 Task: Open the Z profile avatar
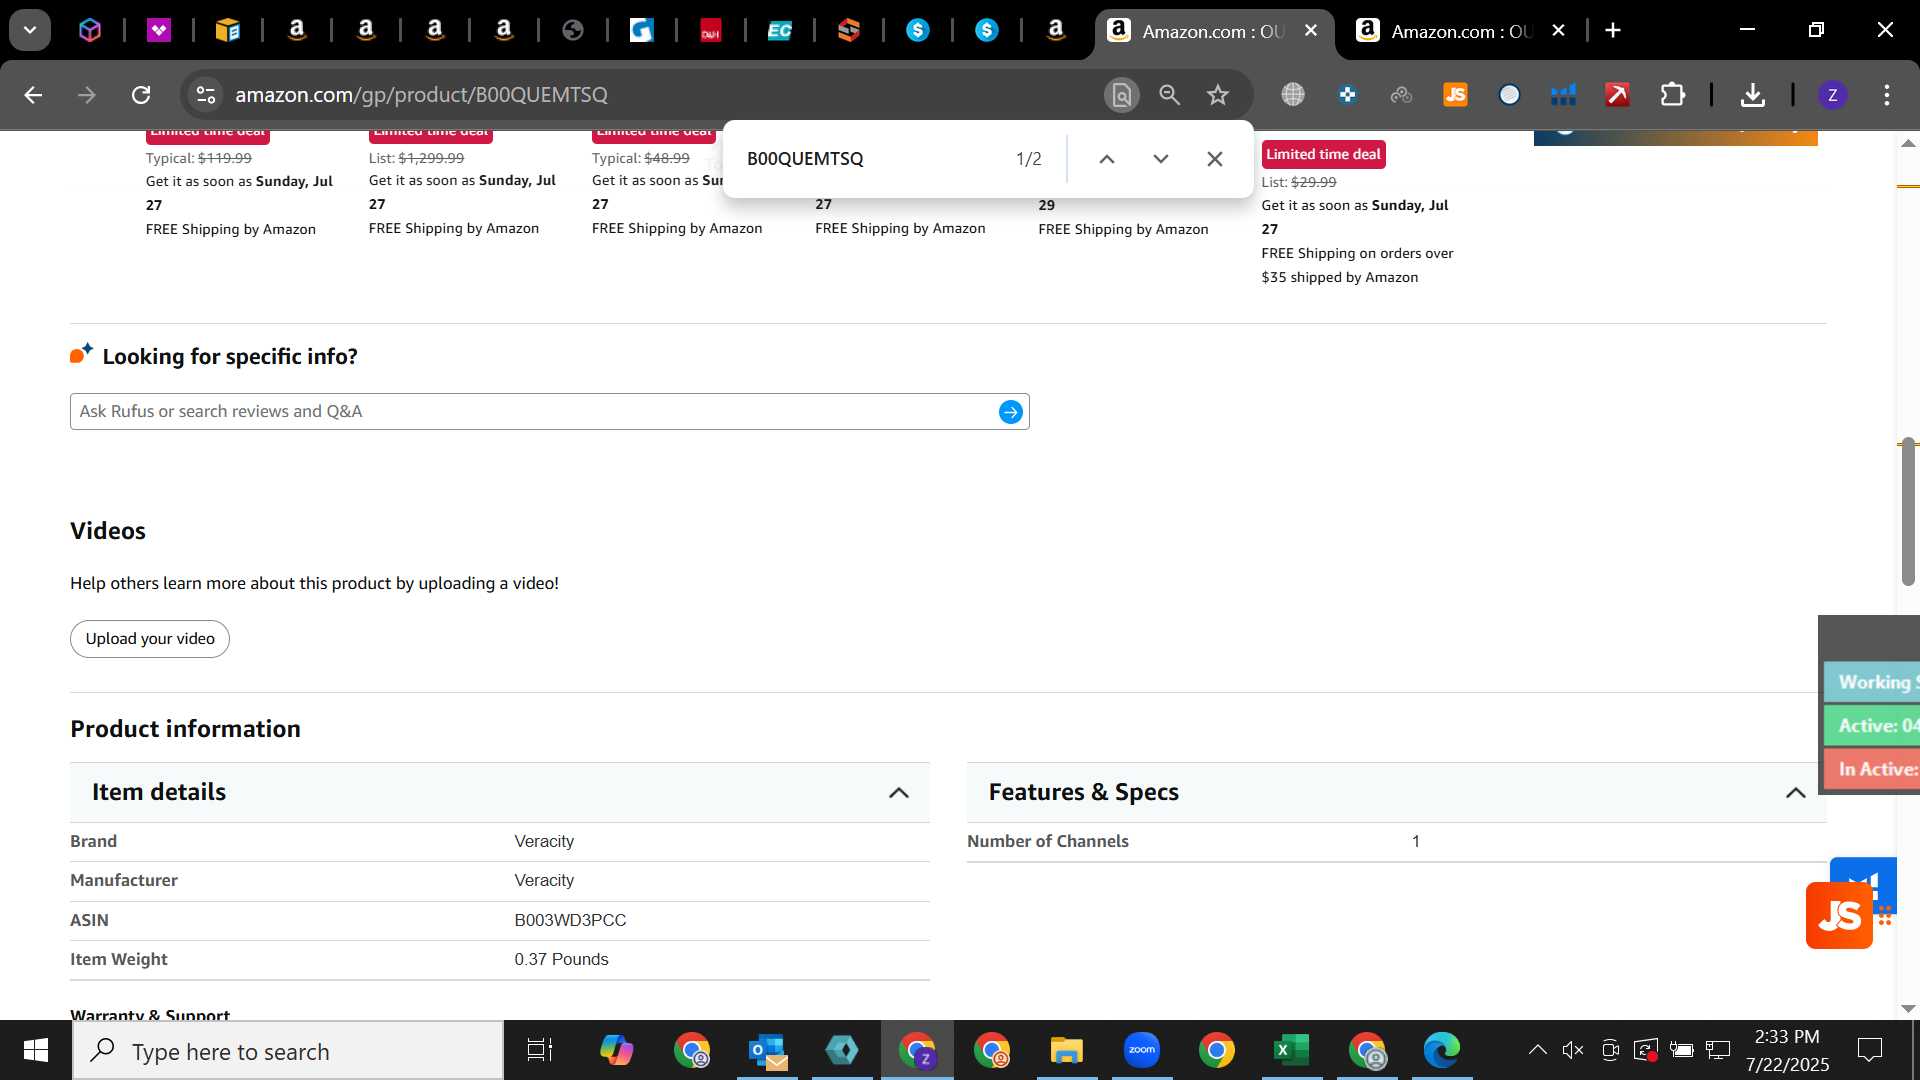(1832, 95)
